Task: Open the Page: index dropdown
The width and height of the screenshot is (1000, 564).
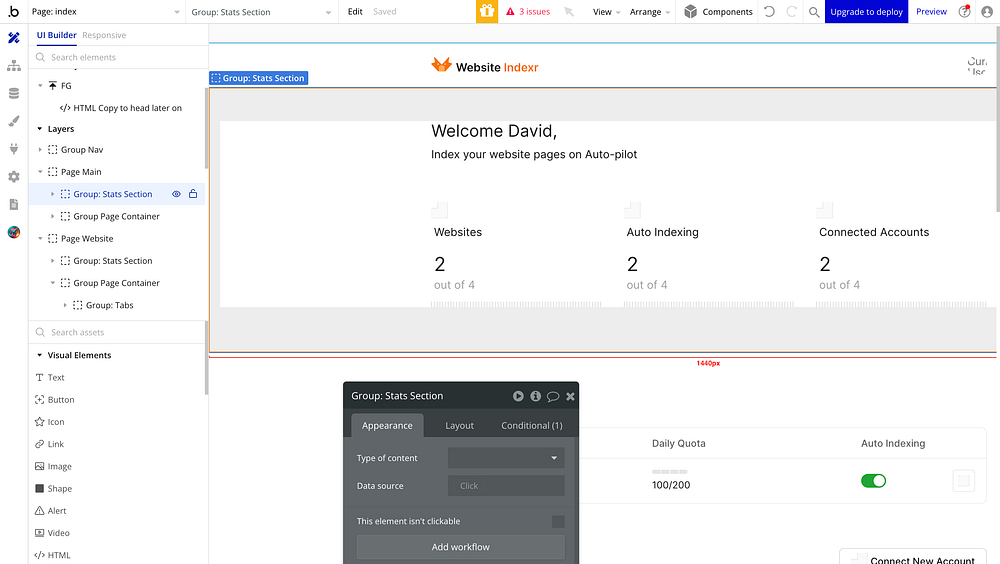Action: tap(106, 11)
